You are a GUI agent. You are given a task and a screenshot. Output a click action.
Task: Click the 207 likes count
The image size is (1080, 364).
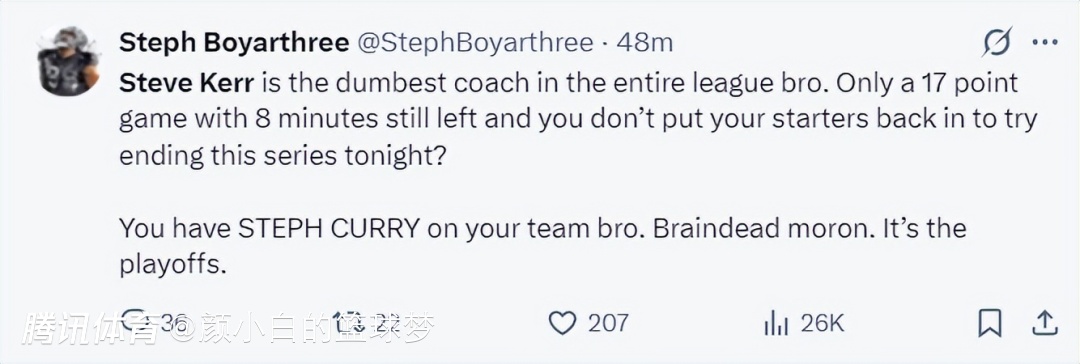tap(608, 323)
